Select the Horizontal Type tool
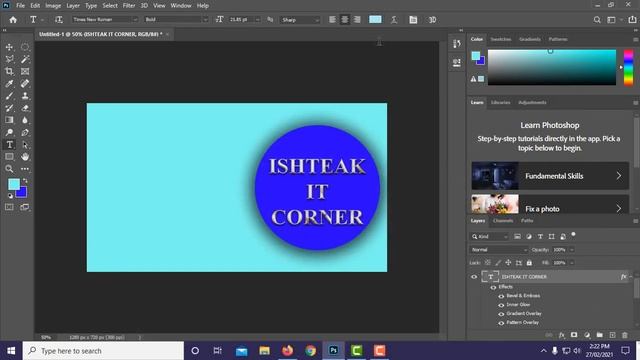 point(9,144)
